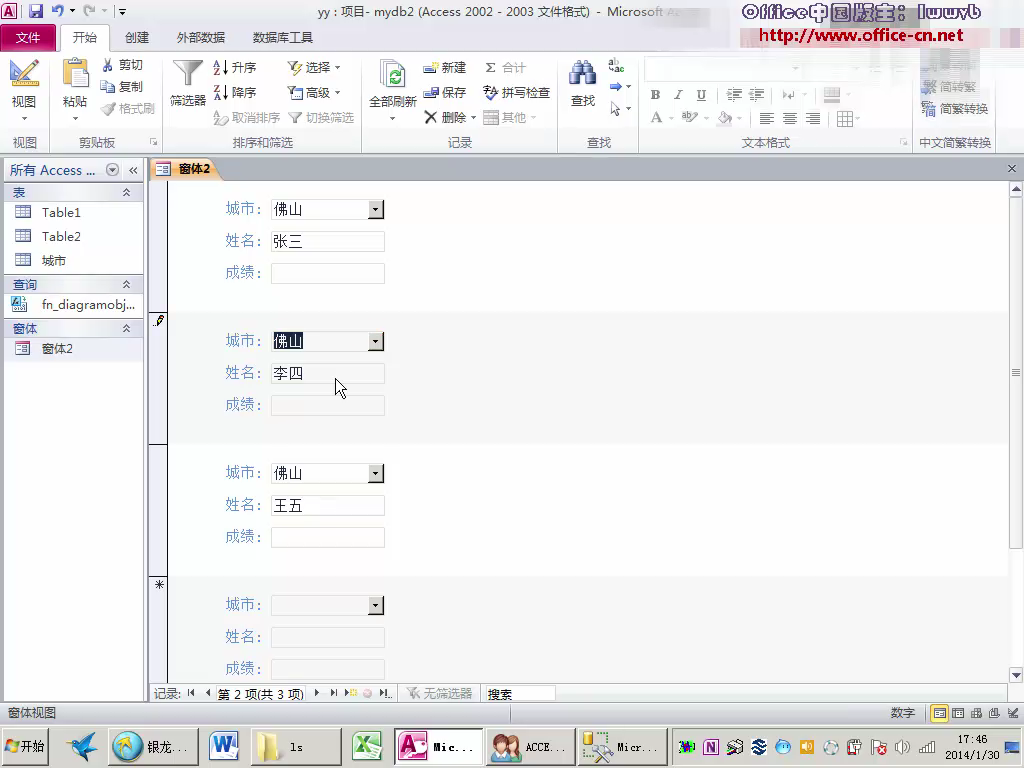The height and width of the screenshot is (768, 1024).
Task: Open the Excel app on the taskbar
Action: tap(367, 746)
